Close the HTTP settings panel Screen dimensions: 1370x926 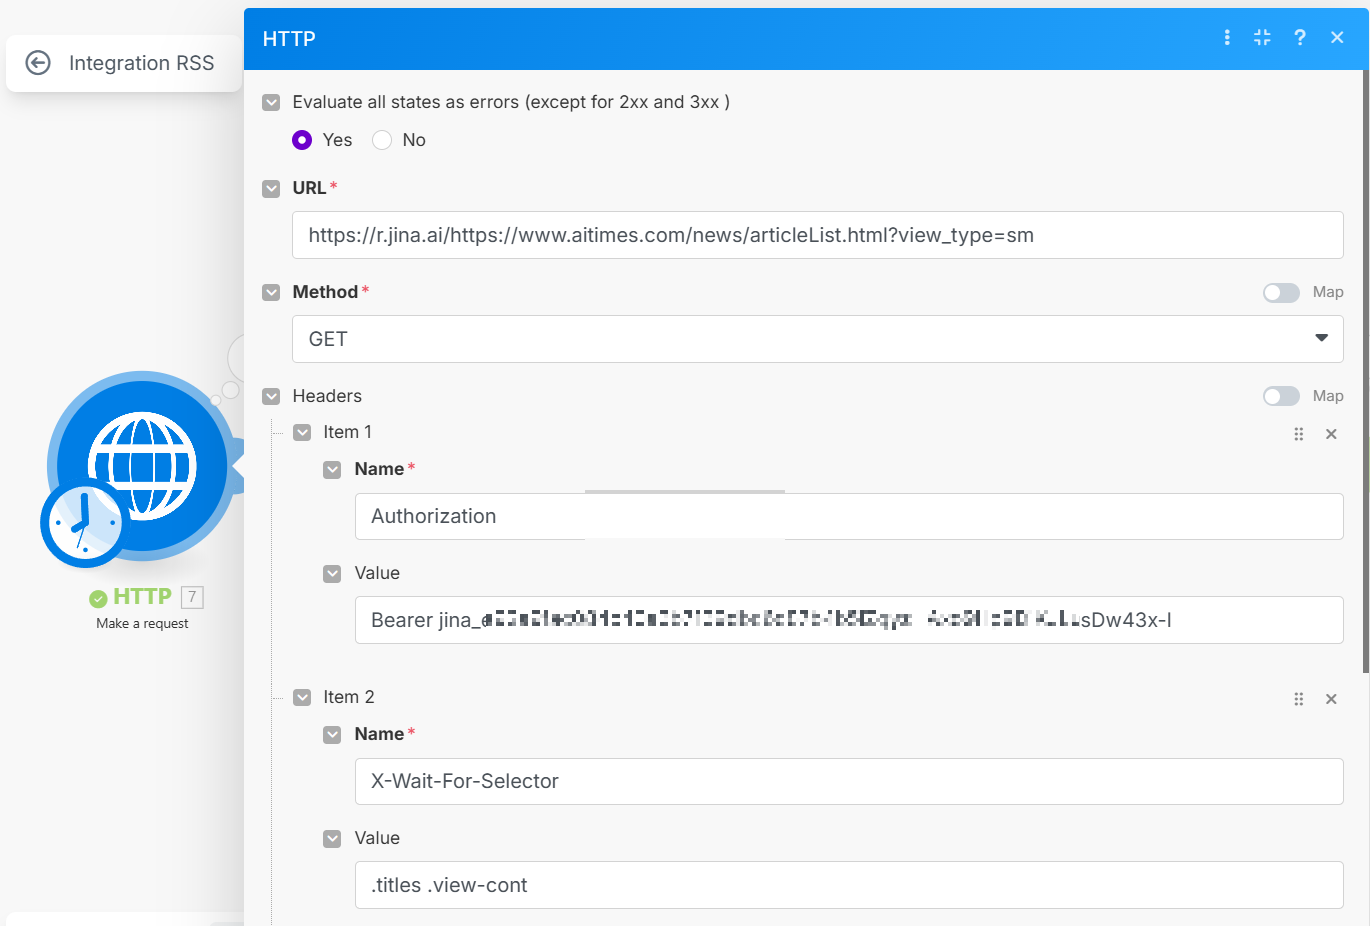[1337, 38]
